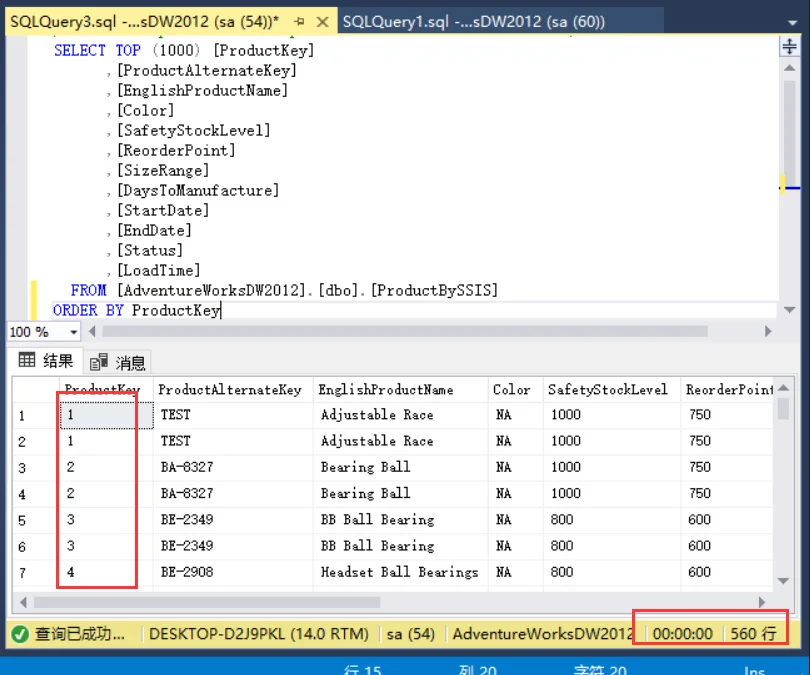Select the selected ProductKey cell in row 1
The image size is (810, 675).
[x=106, y=415]
